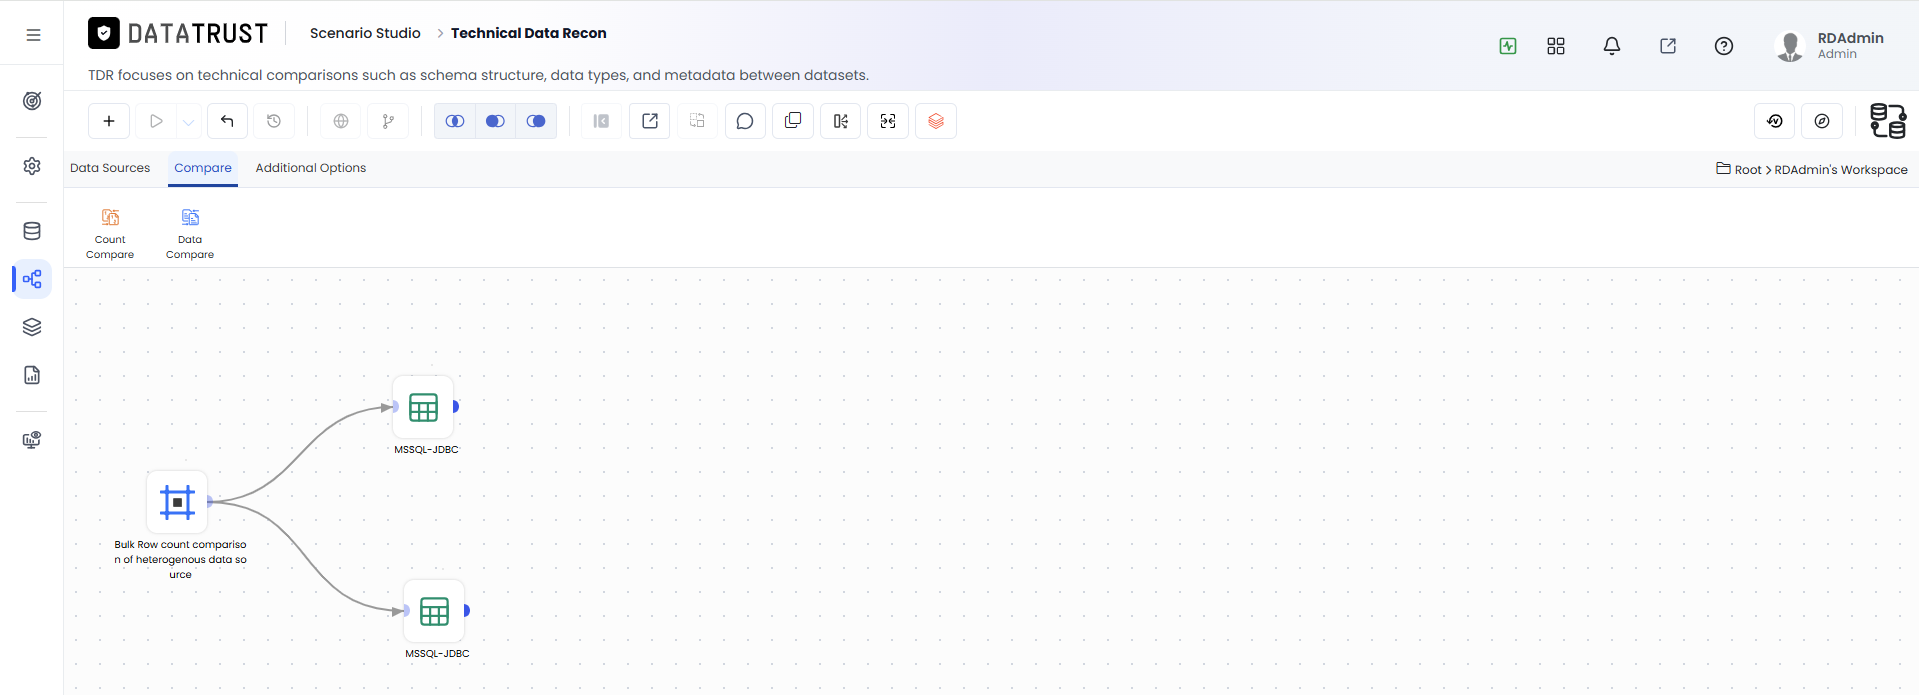The image size is (1919, 695).
Task: Open the comment bubble toolbar icon
Action: tap(745, 121)
